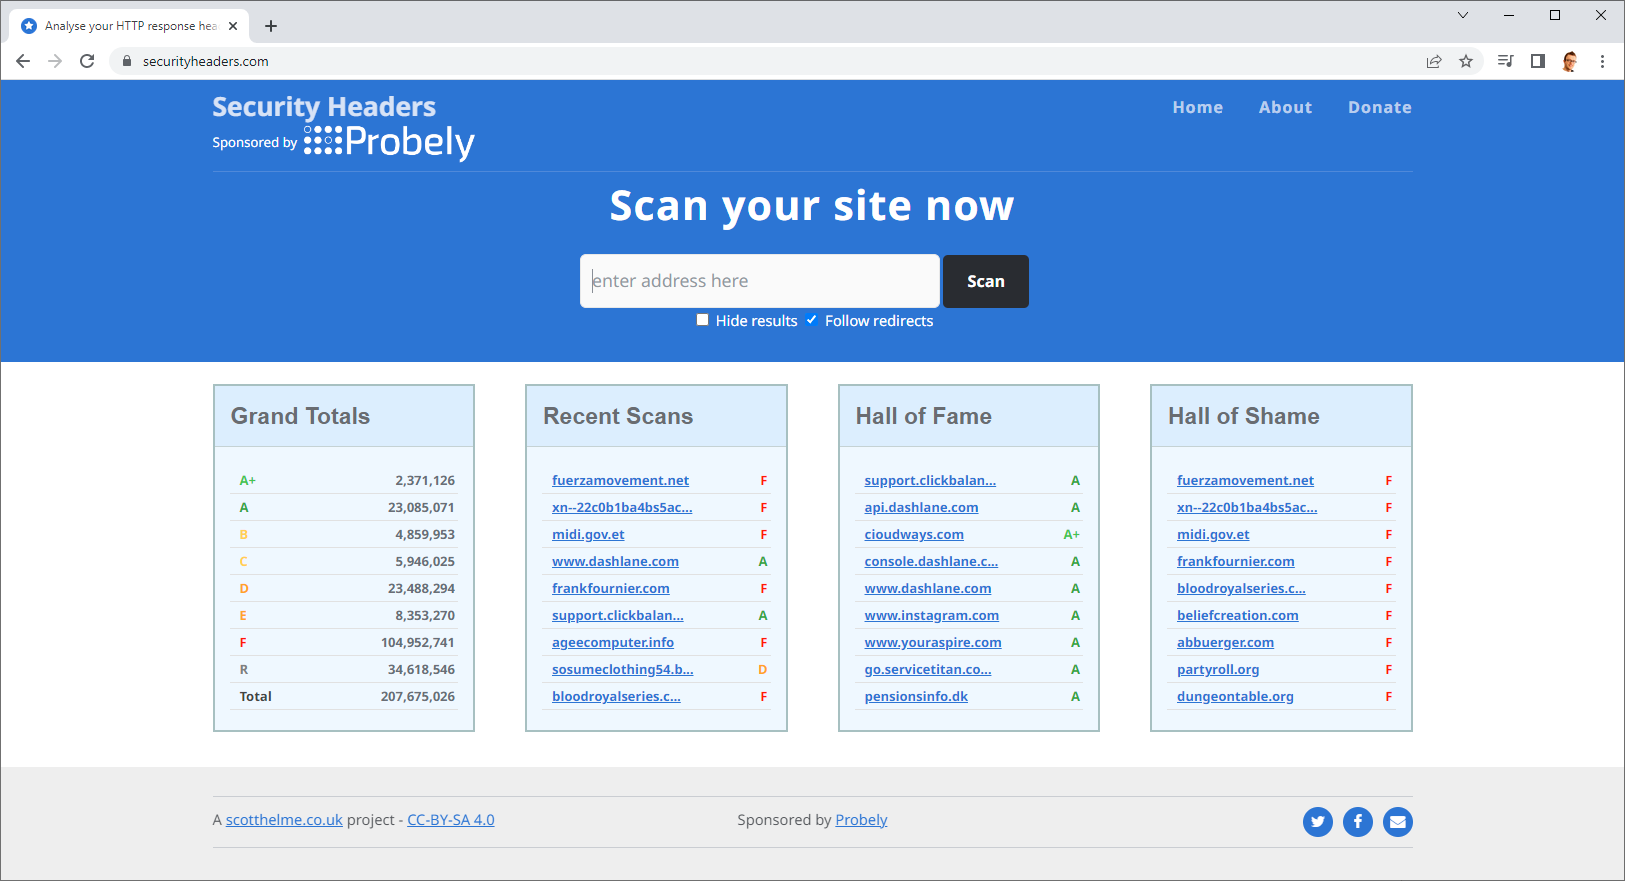Open Chrome's three-dot menu
The image size is (1625, 881).
tap(1602, 61)
